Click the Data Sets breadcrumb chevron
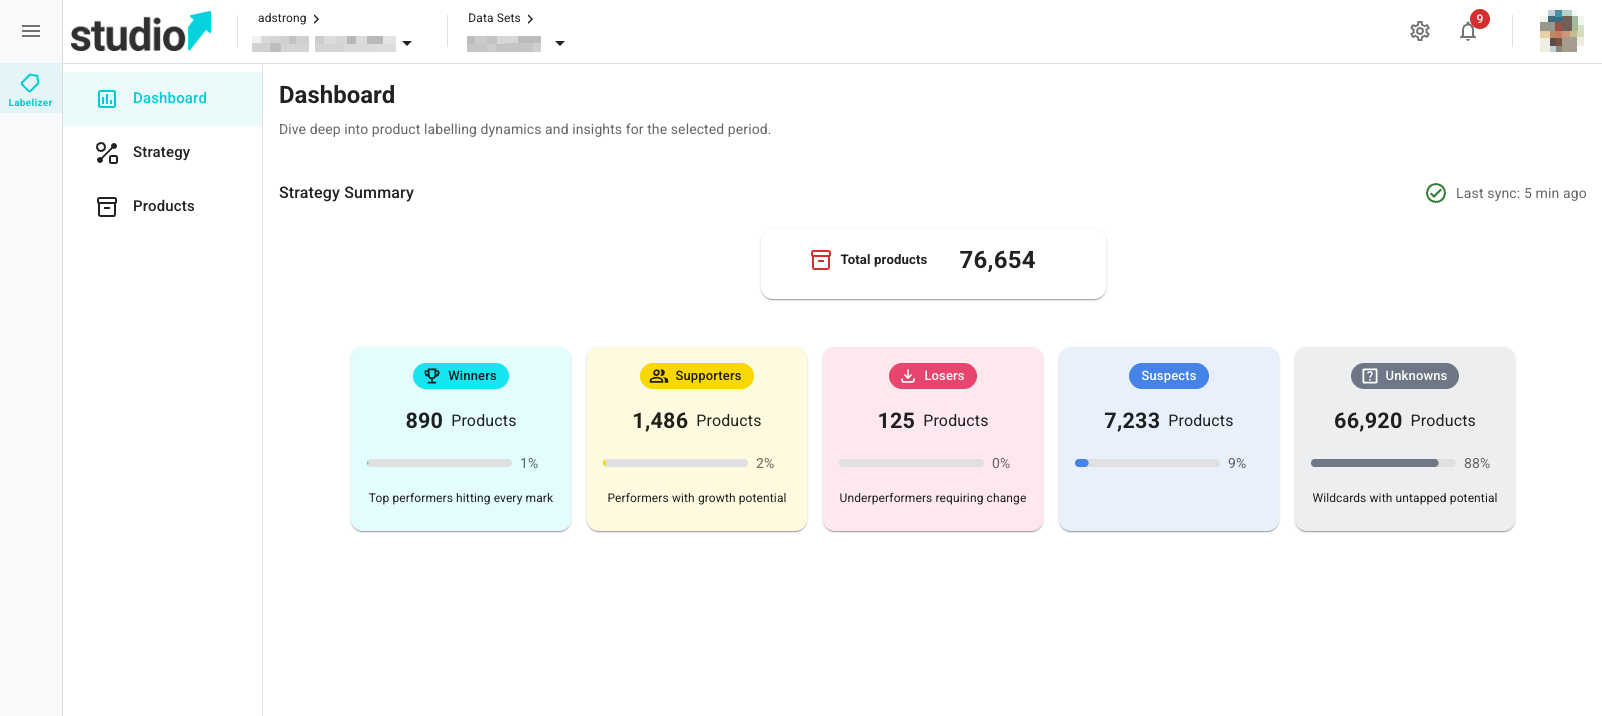This screenshot has height=716, width=1602. pyautogui.click(x=530, y=19)
